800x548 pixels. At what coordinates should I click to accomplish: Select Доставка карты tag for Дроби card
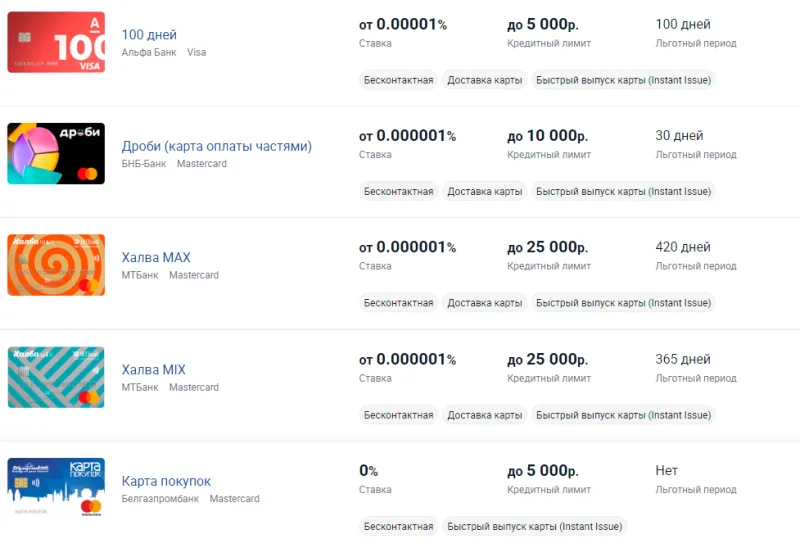(x=485, y=191)
